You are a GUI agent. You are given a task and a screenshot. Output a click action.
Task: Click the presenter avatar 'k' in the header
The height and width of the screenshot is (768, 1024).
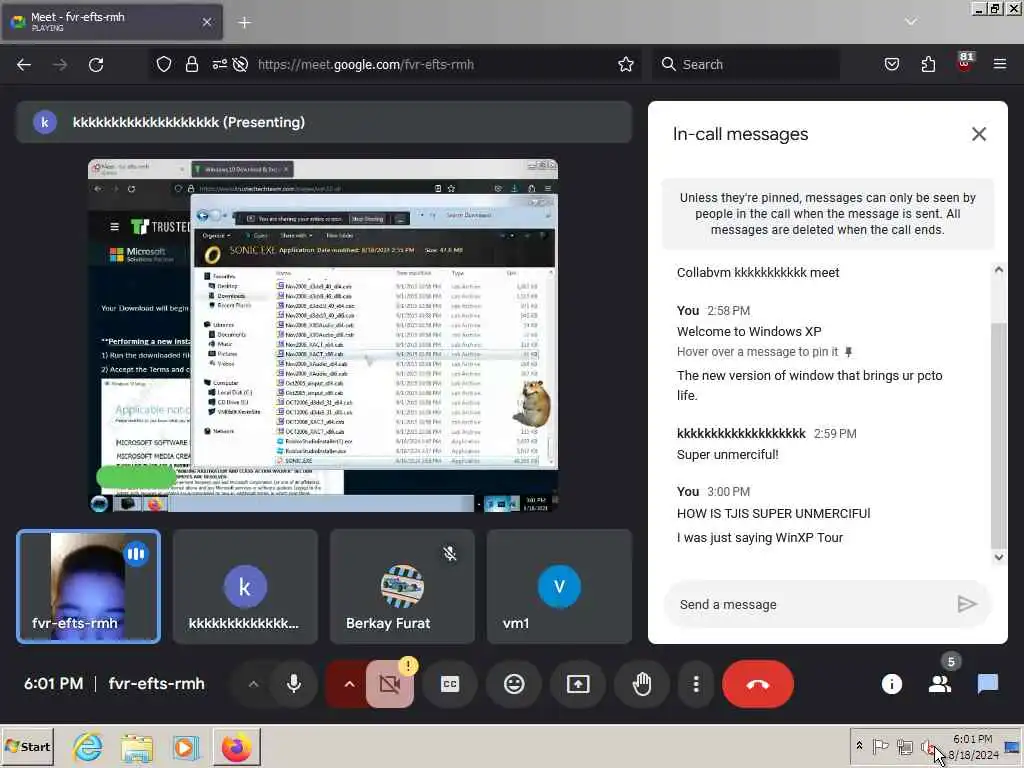tap(44, 122)
